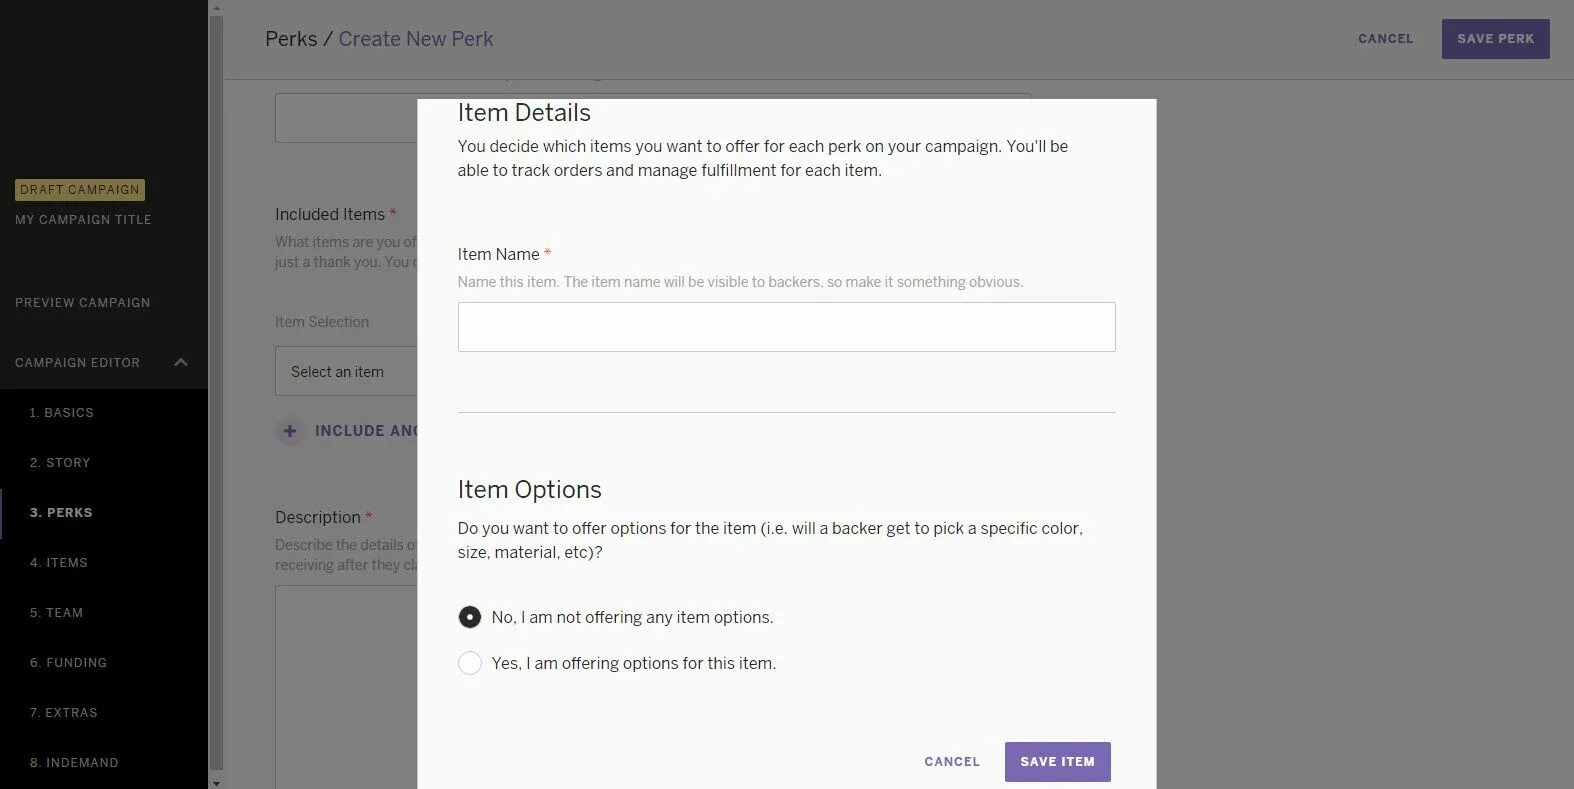Navigate to the 5. Team section
Viewport: 1574px width, 789px height.
click(57, 613)
